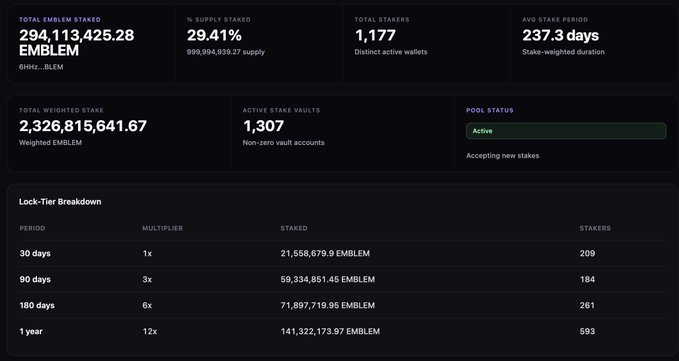
Task: Click the TOTAL WEIGHTED STAKE label
Action: point(61,110)
